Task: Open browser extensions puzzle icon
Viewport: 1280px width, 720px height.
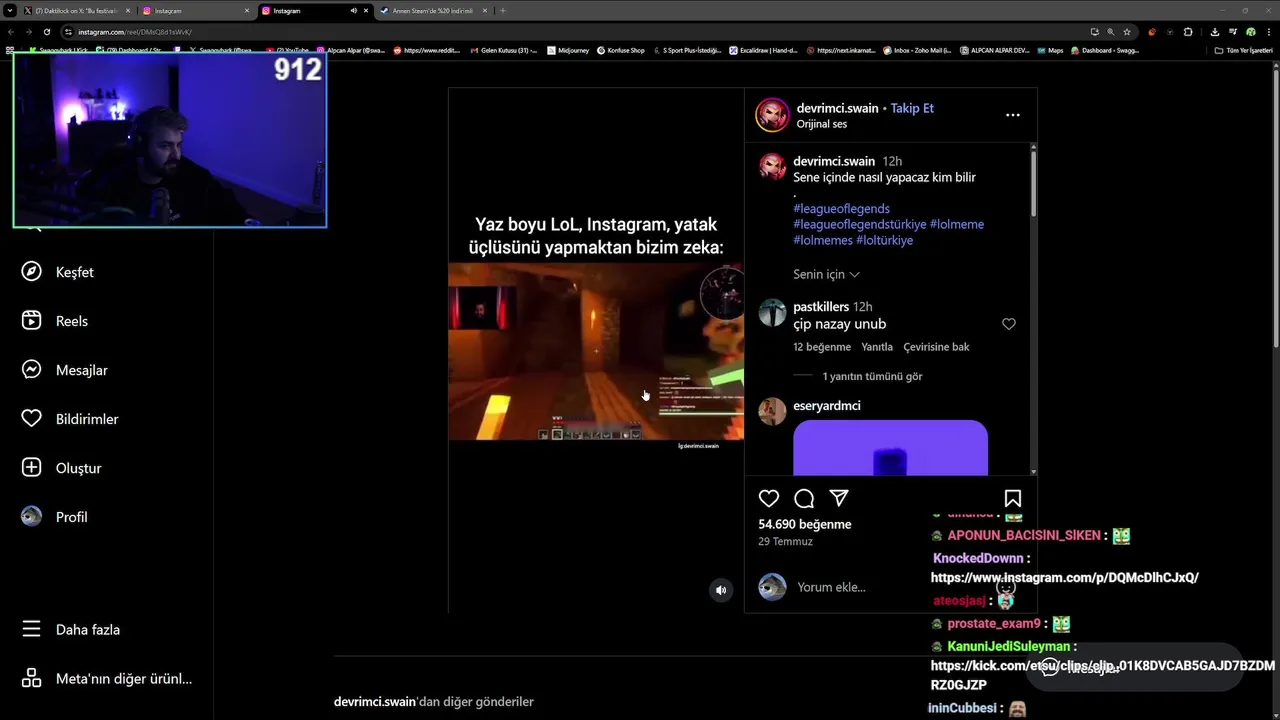Action: [1188, 31]
